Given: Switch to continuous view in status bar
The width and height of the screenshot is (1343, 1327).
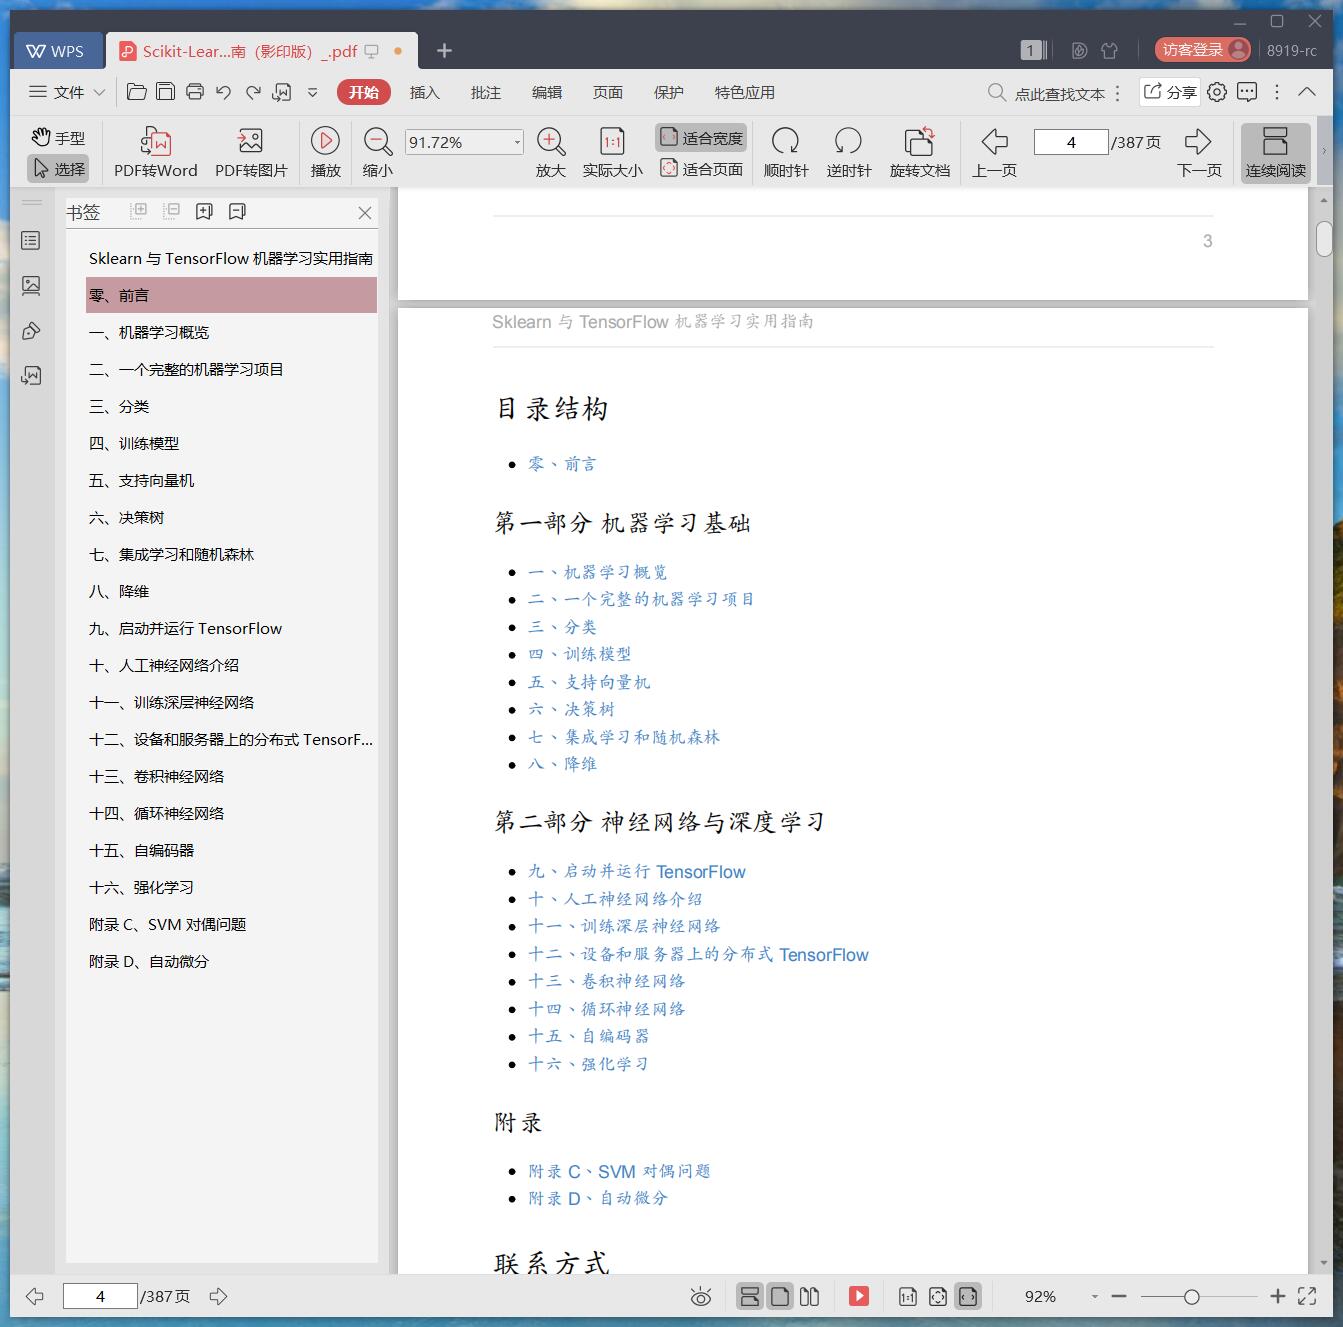Looking at the screenshot, I should coord(749,1297).
